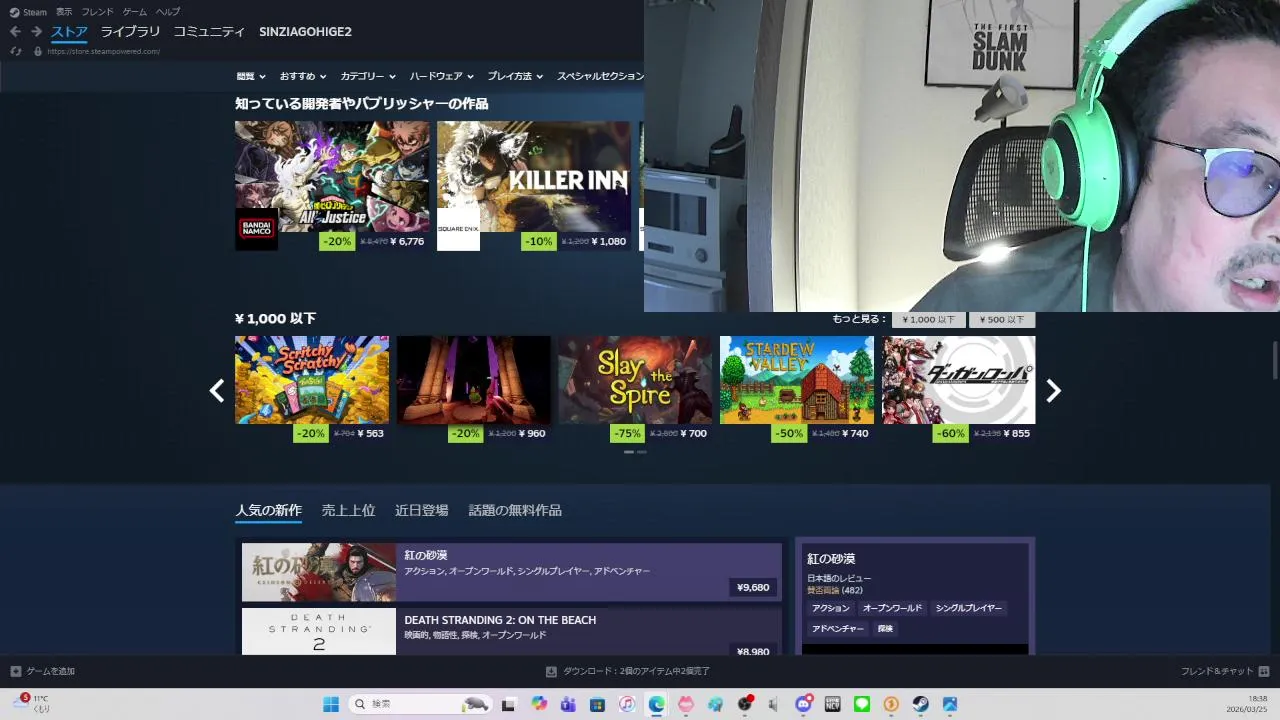Open the 紅の砂漠 list row priced ¥9,680
Image resolution: width=1280 pixels, height=720 pixels.
(x=512, y=572)
